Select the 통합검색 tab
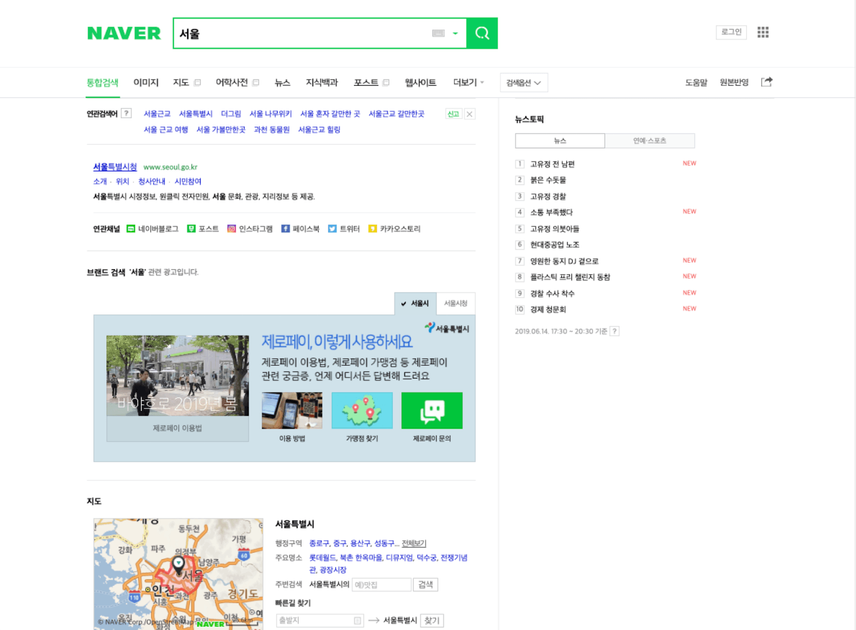 pos(103,82)
